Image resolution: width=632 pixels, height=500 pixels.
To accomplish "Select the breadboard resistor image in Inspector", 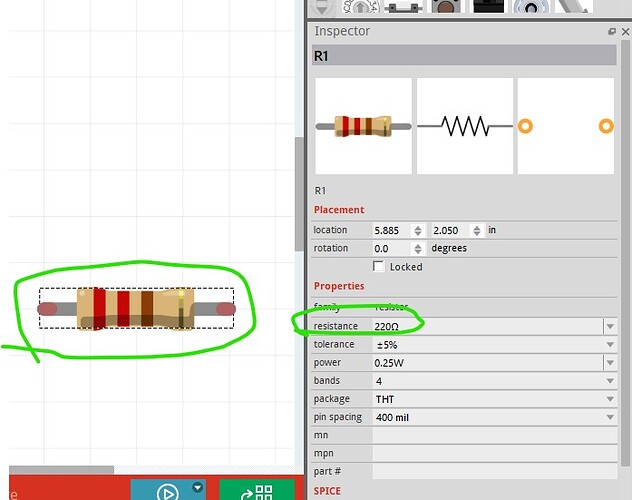I will 363,126.
